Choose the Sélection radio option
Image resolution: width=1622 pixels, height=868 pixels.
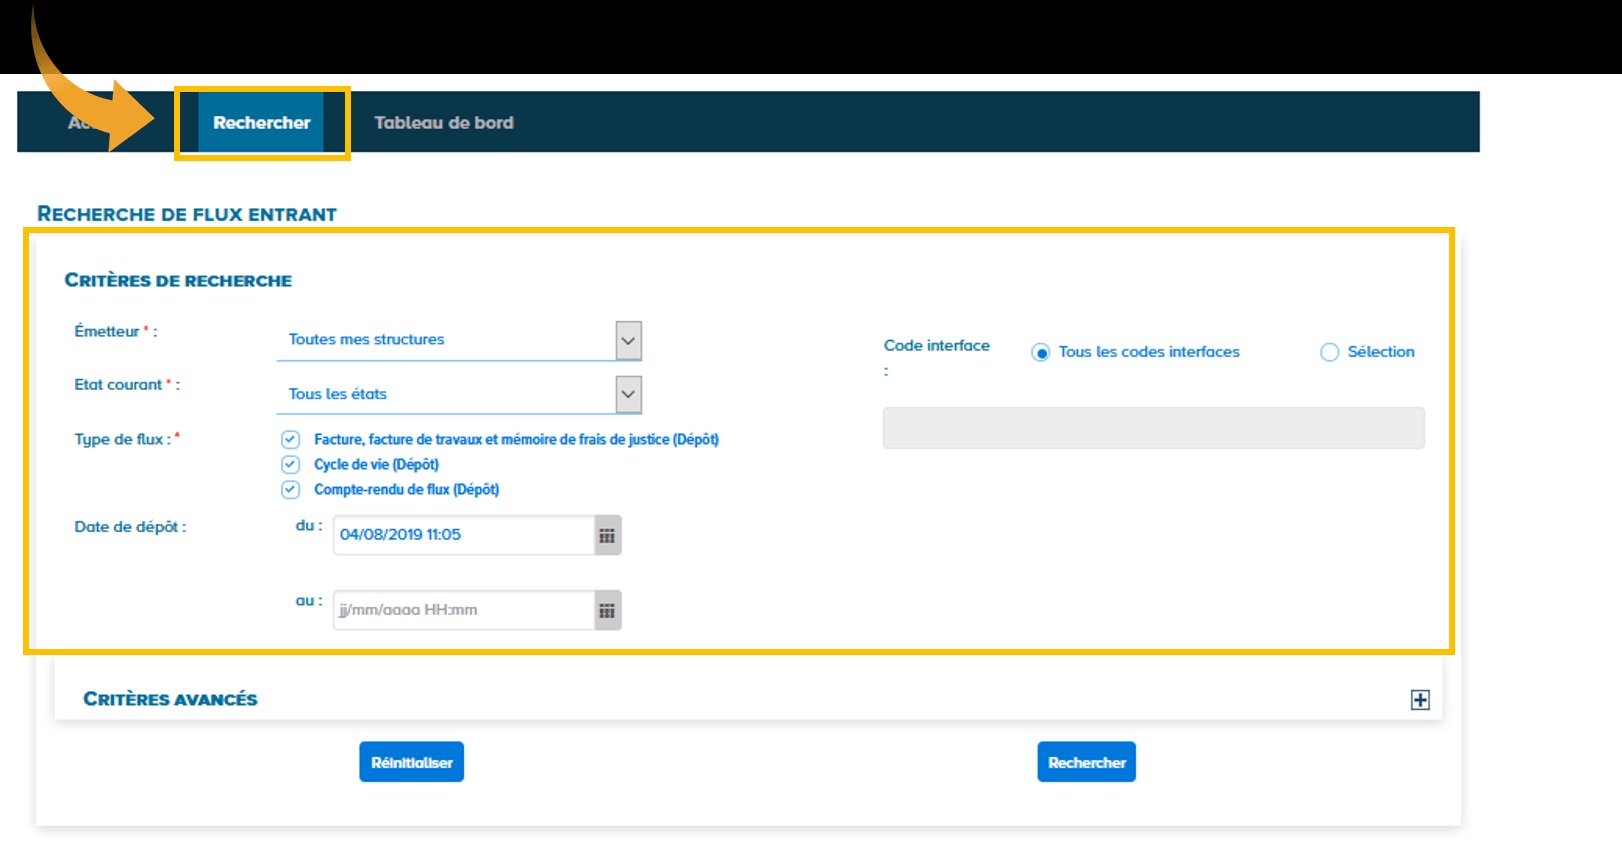pyautogui.click(x=1329, y=353)
